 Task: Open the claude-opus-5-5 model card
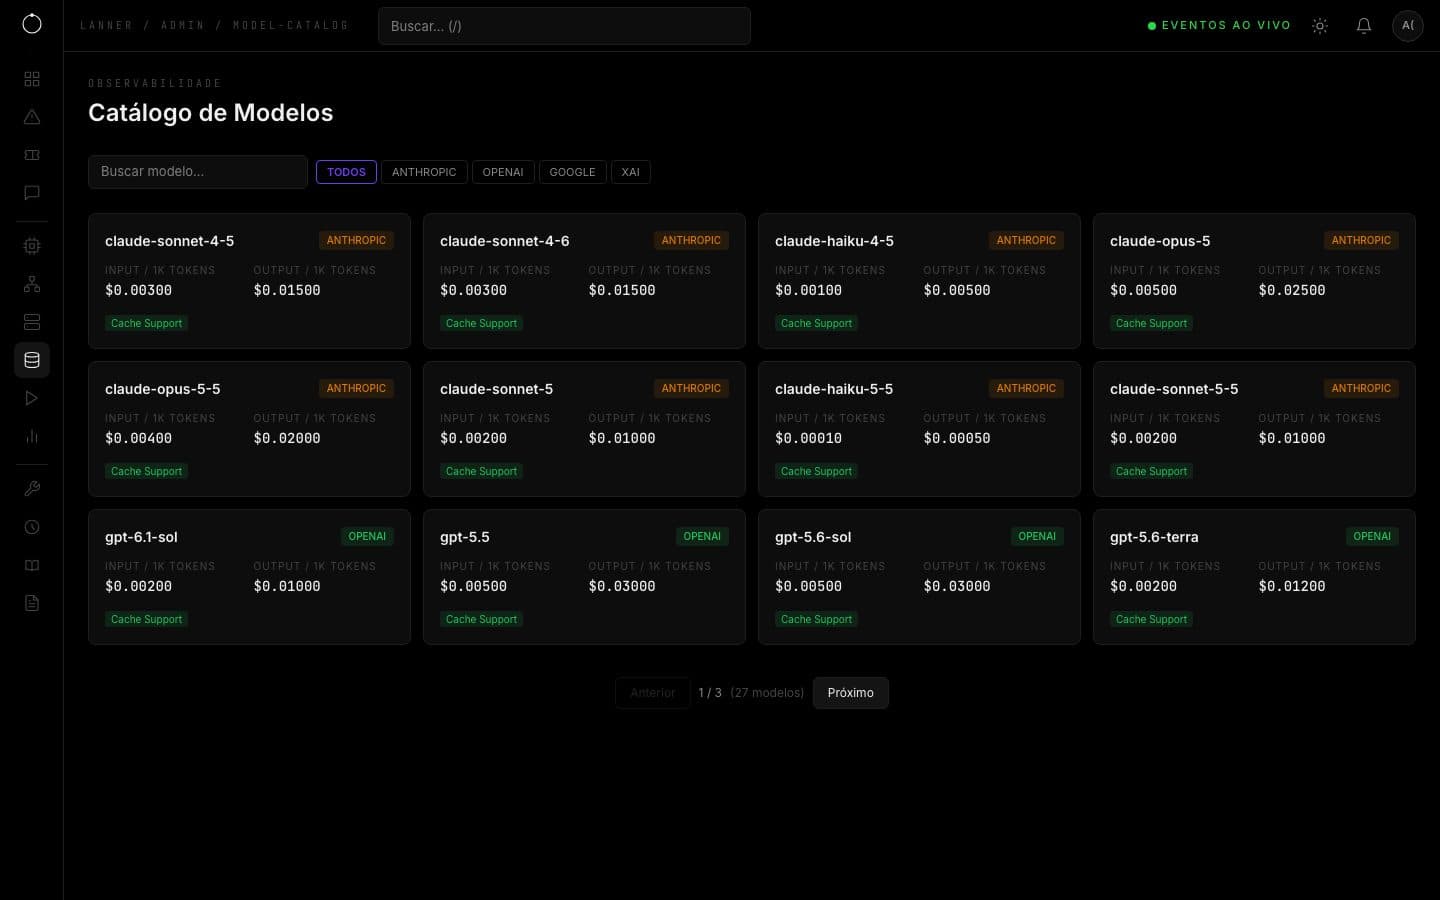click(x=249, y=429)
